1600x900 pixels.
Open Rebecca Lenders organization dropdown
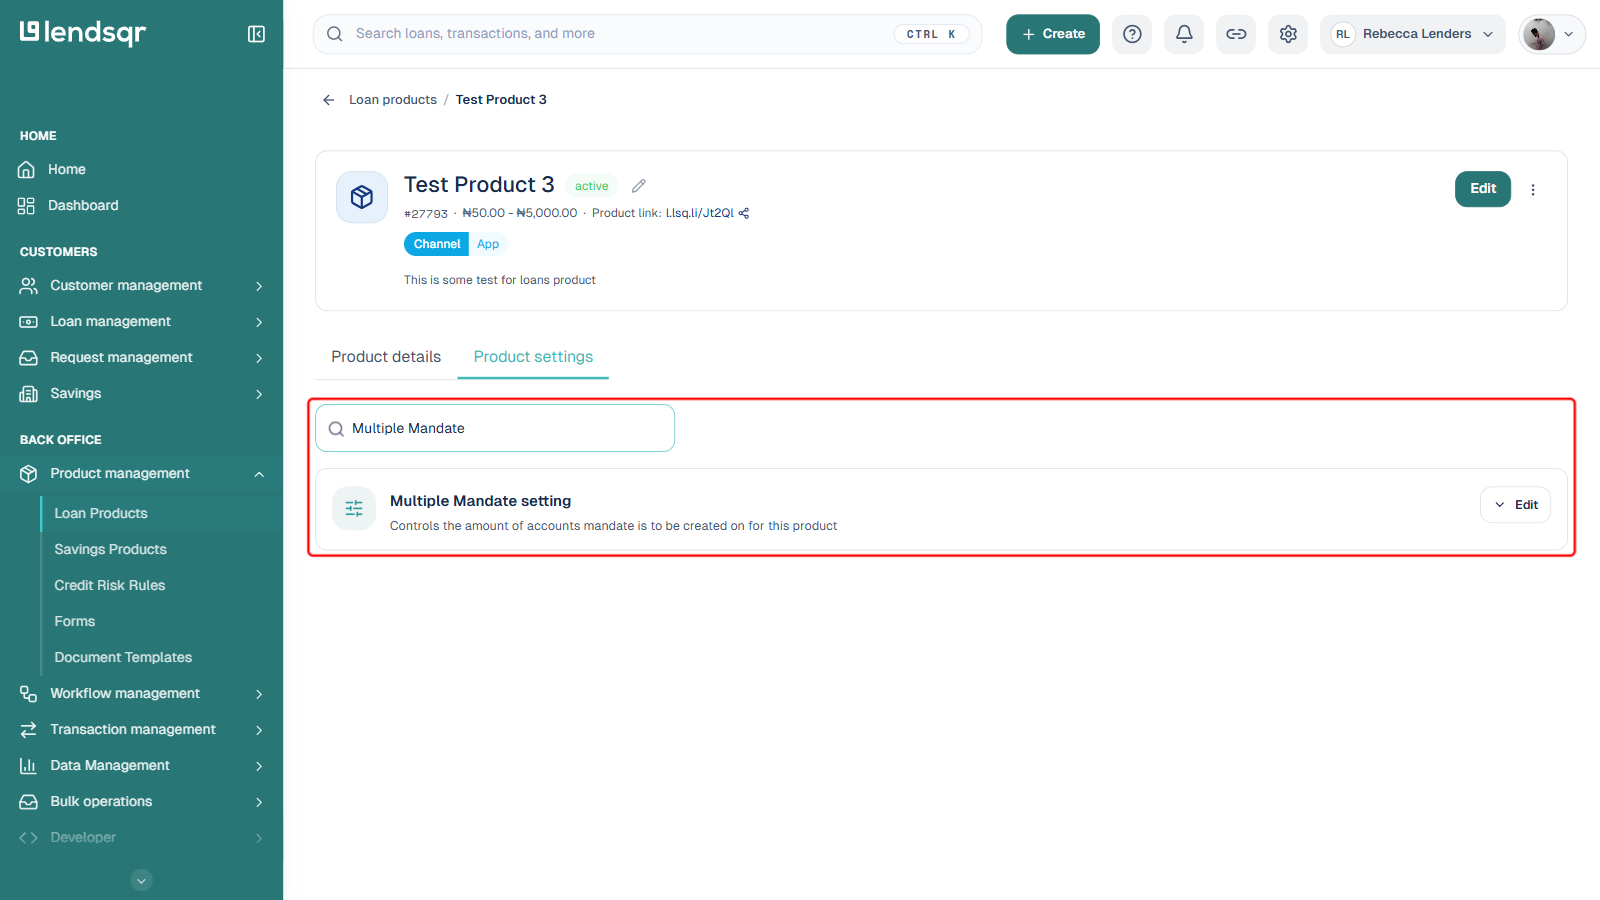coord(1413,34)
